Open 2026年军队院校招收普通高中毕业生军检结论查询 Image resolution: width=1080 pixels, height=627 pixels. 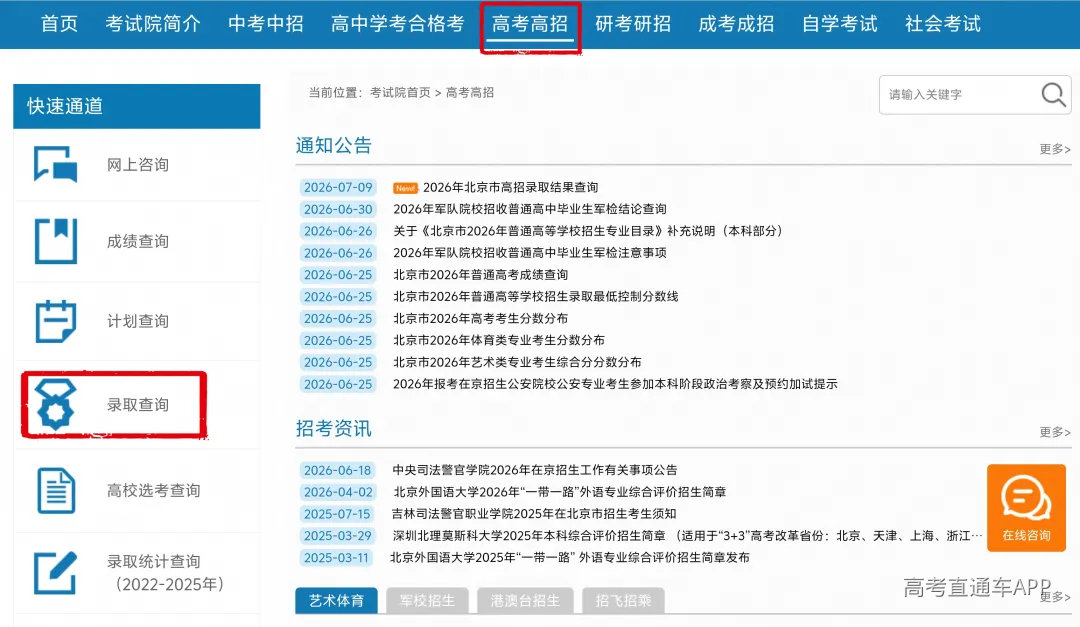click(530, 209)
